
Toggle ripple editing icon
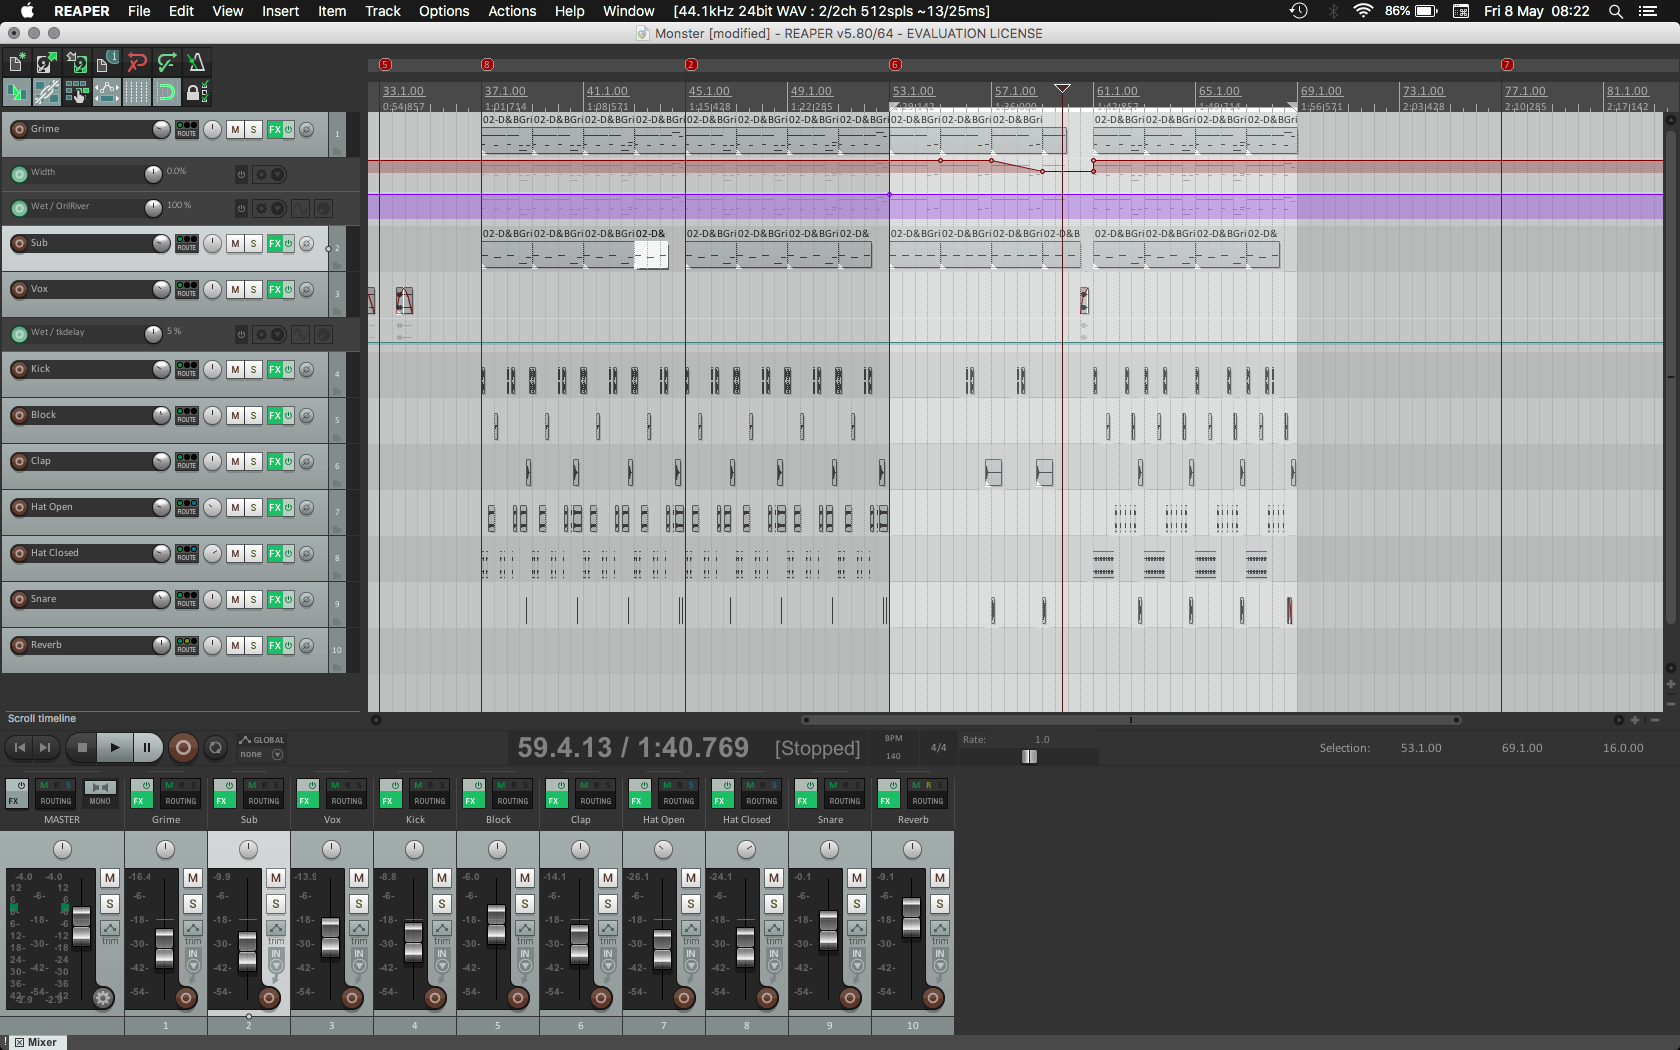point(76,93)
